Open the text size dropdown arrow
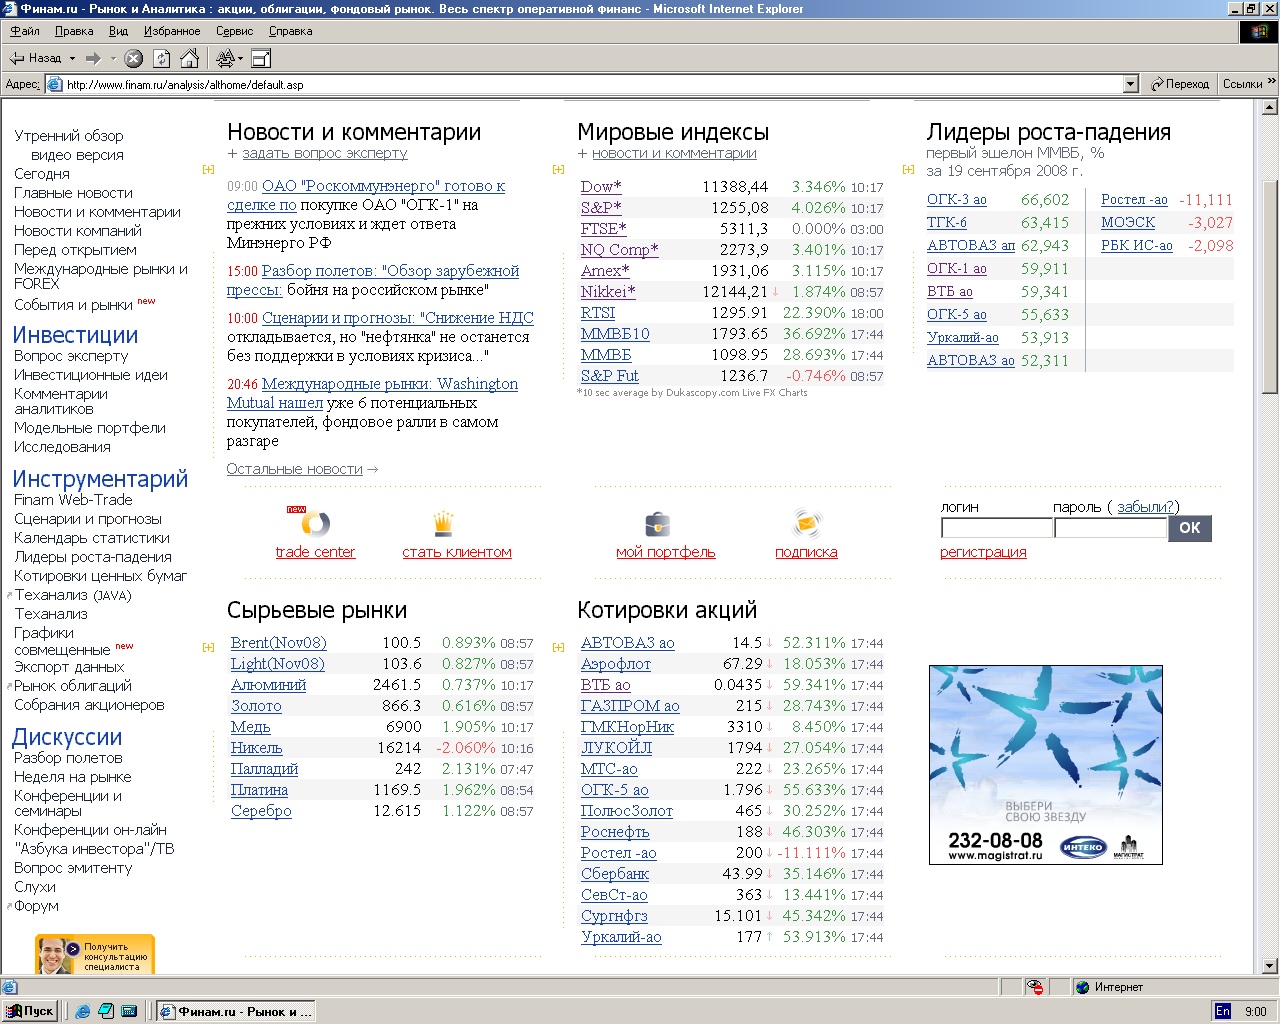 [240, 58]
